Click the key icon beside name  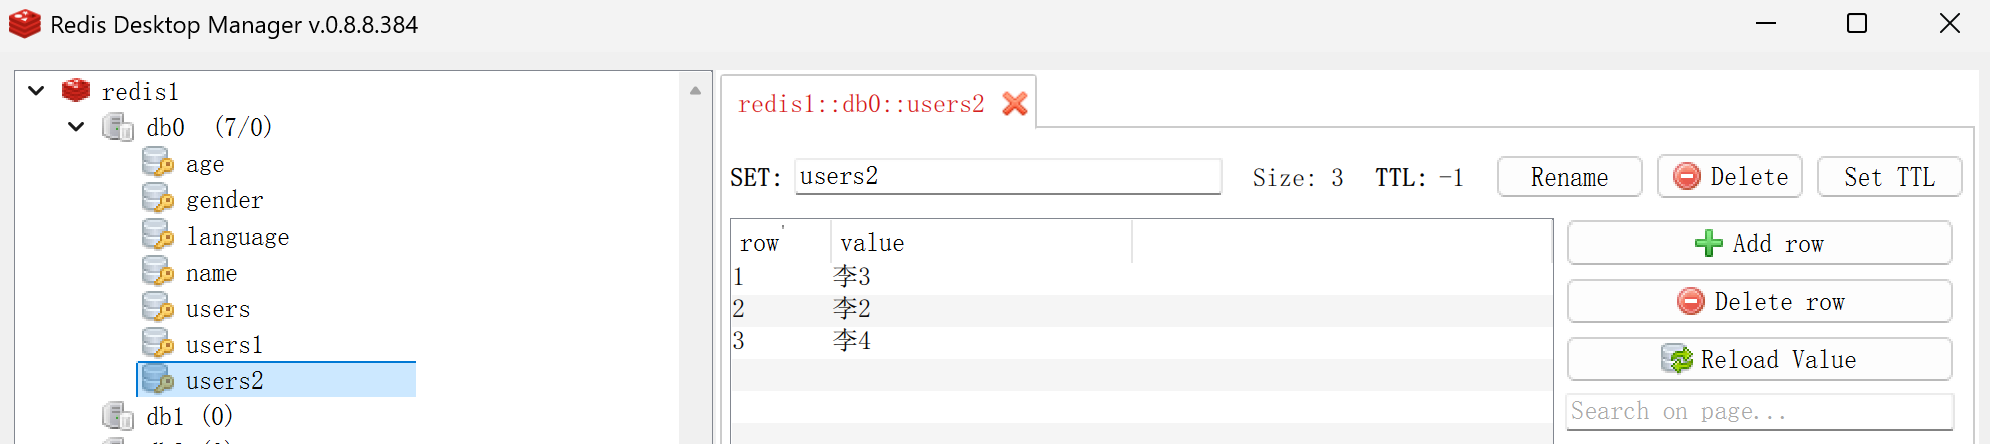[x=158, y=271]
